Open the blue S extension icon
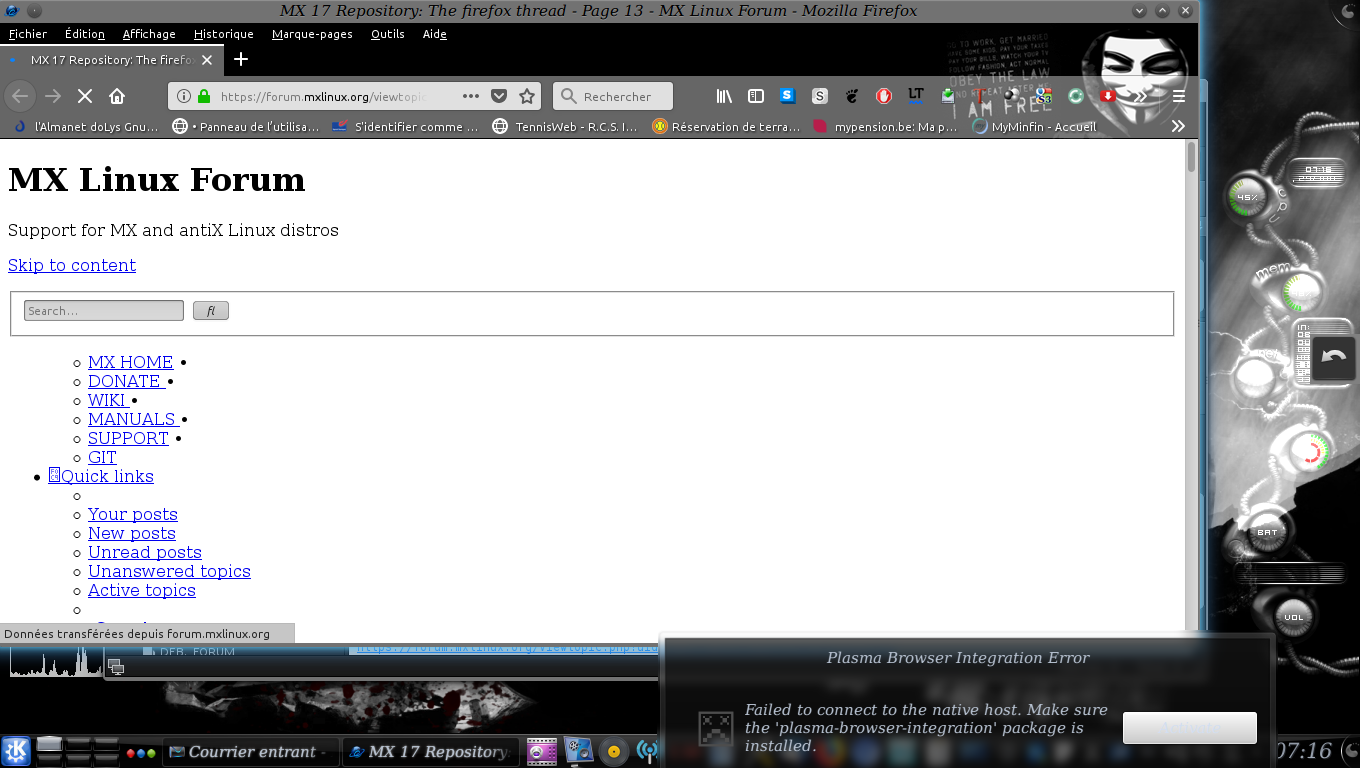1360x768 pixels. 788,96
